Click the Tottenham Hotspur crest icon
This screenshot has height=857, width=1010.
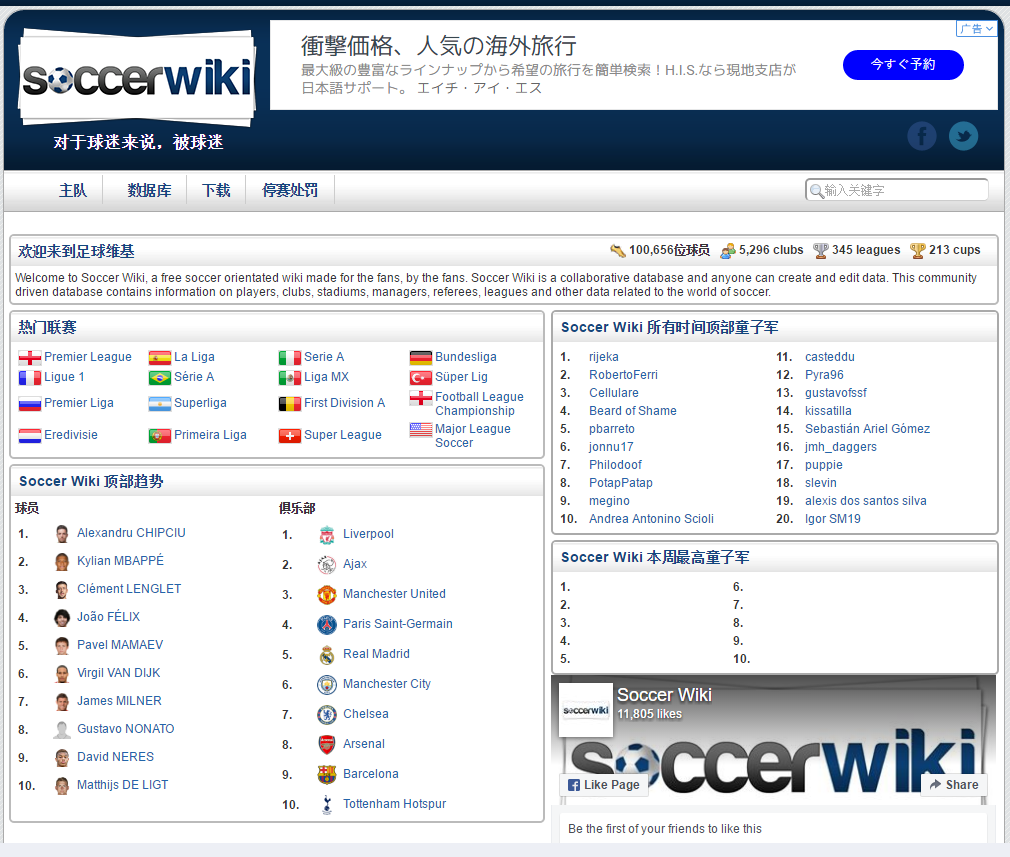coord(327,804)
